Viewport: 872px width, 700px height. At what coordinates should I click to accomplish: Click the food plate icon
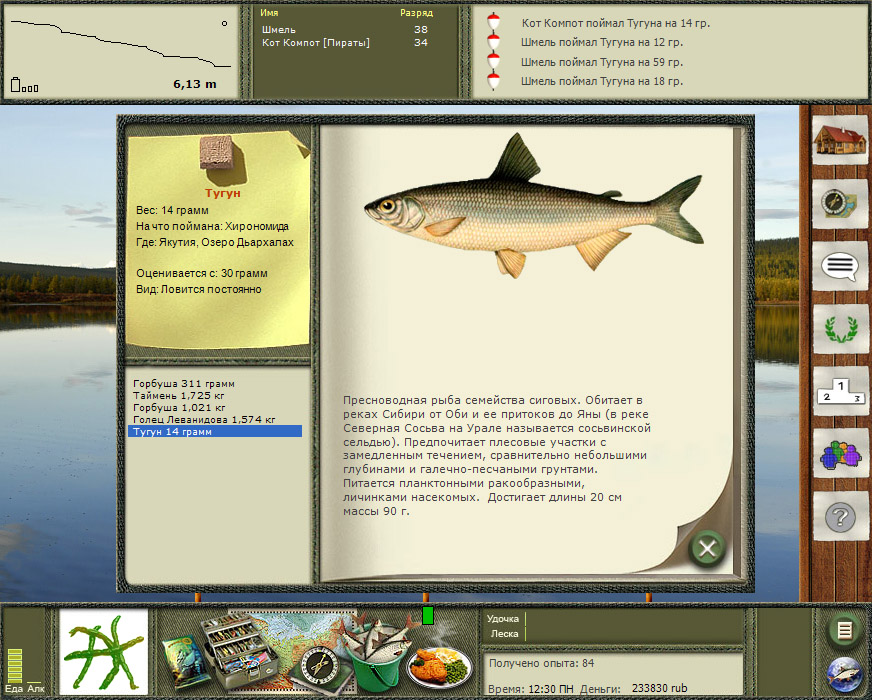click(x=439, y=664)
